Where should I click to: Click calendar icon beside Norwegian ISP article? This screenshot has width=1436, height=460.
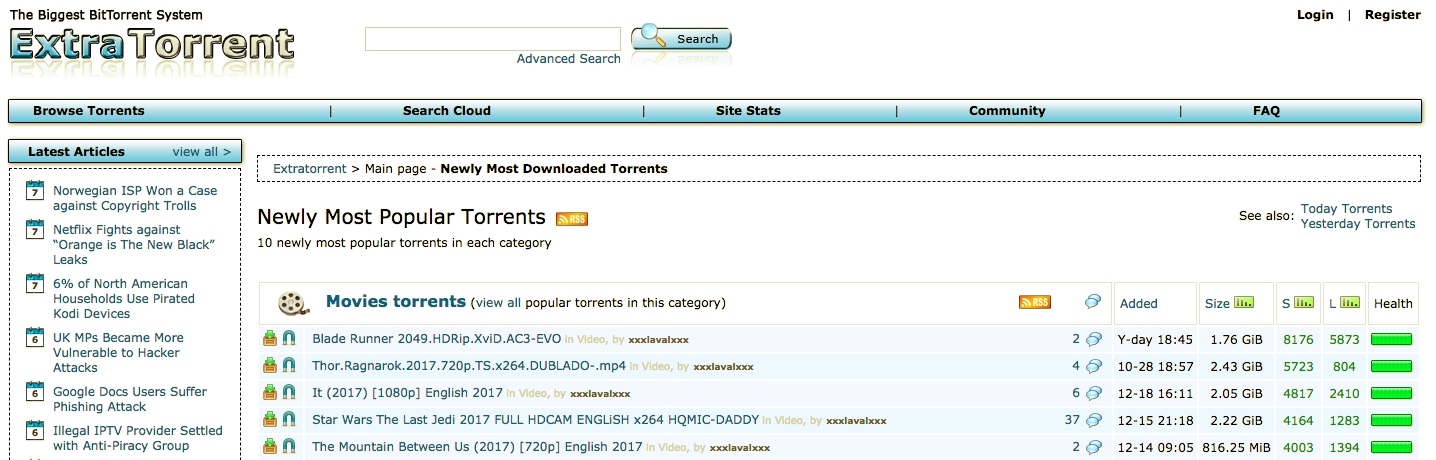click(35, 191)
